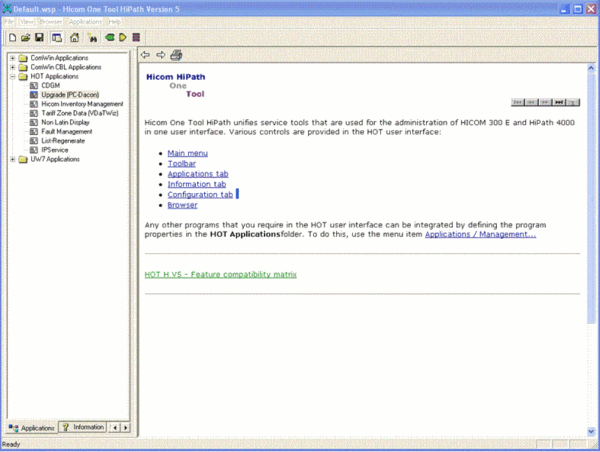The height and width of the screenshot is (452, 600).
Task: Switch to the Applications tab at bottom
Action: (32, 428)
